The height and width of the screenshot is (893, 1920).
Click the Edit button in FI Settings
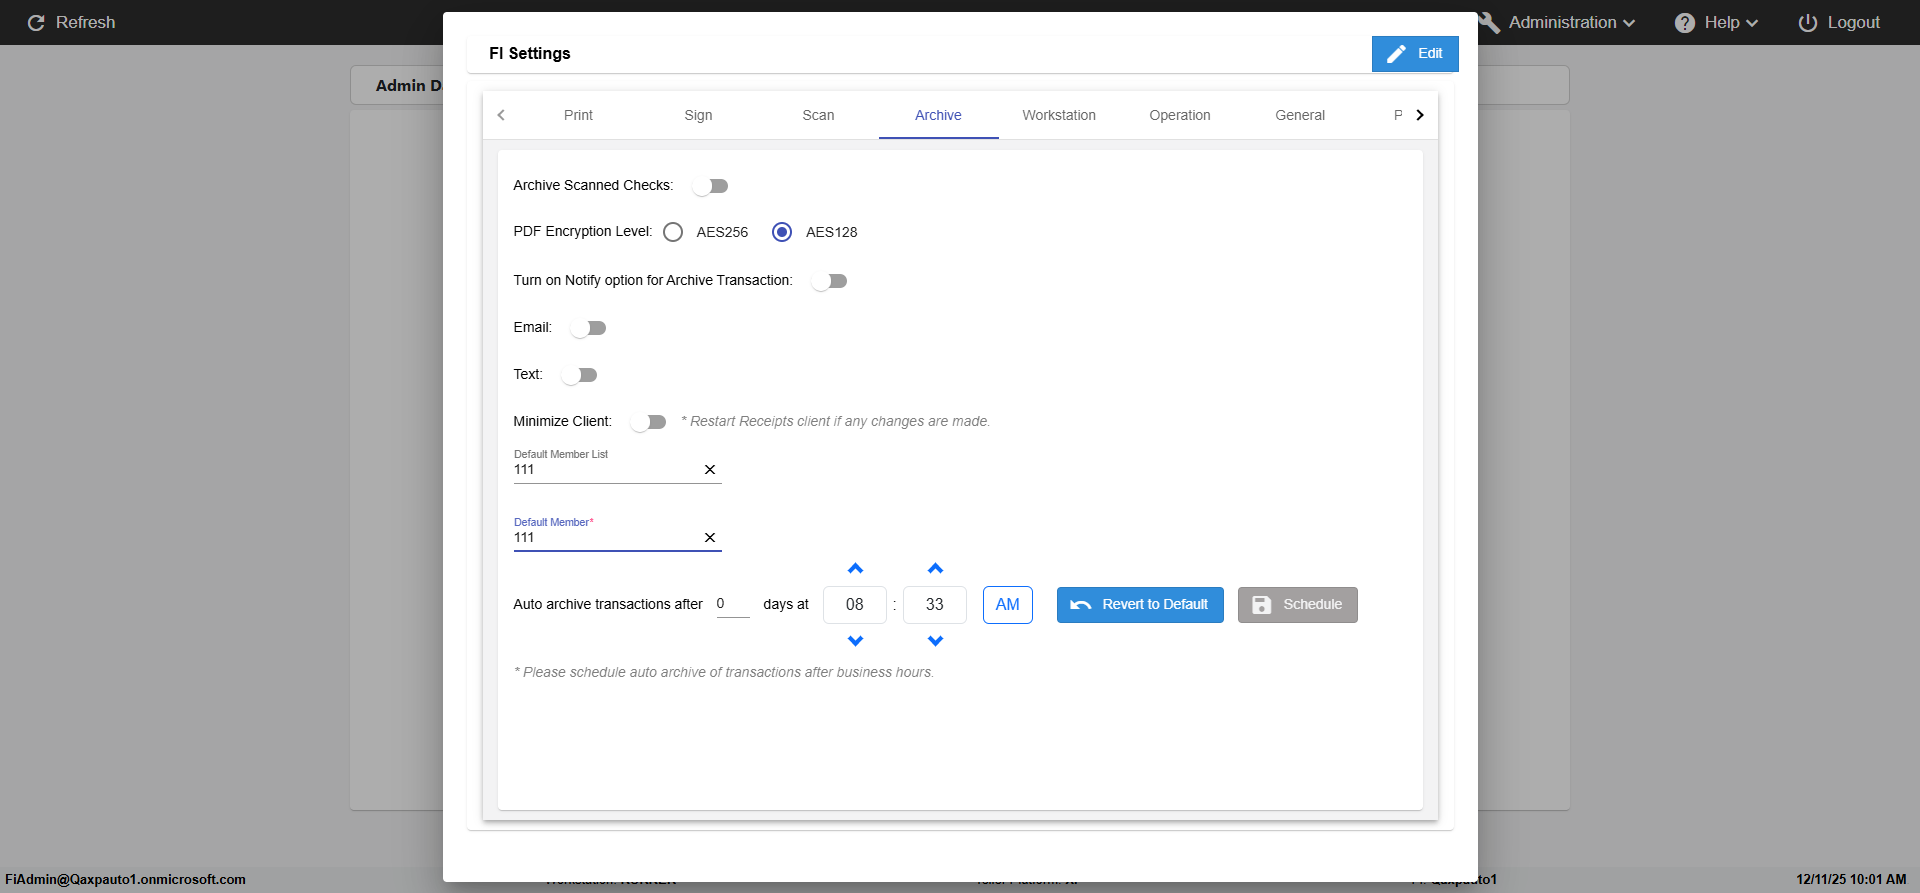(x=1415, y=54)
